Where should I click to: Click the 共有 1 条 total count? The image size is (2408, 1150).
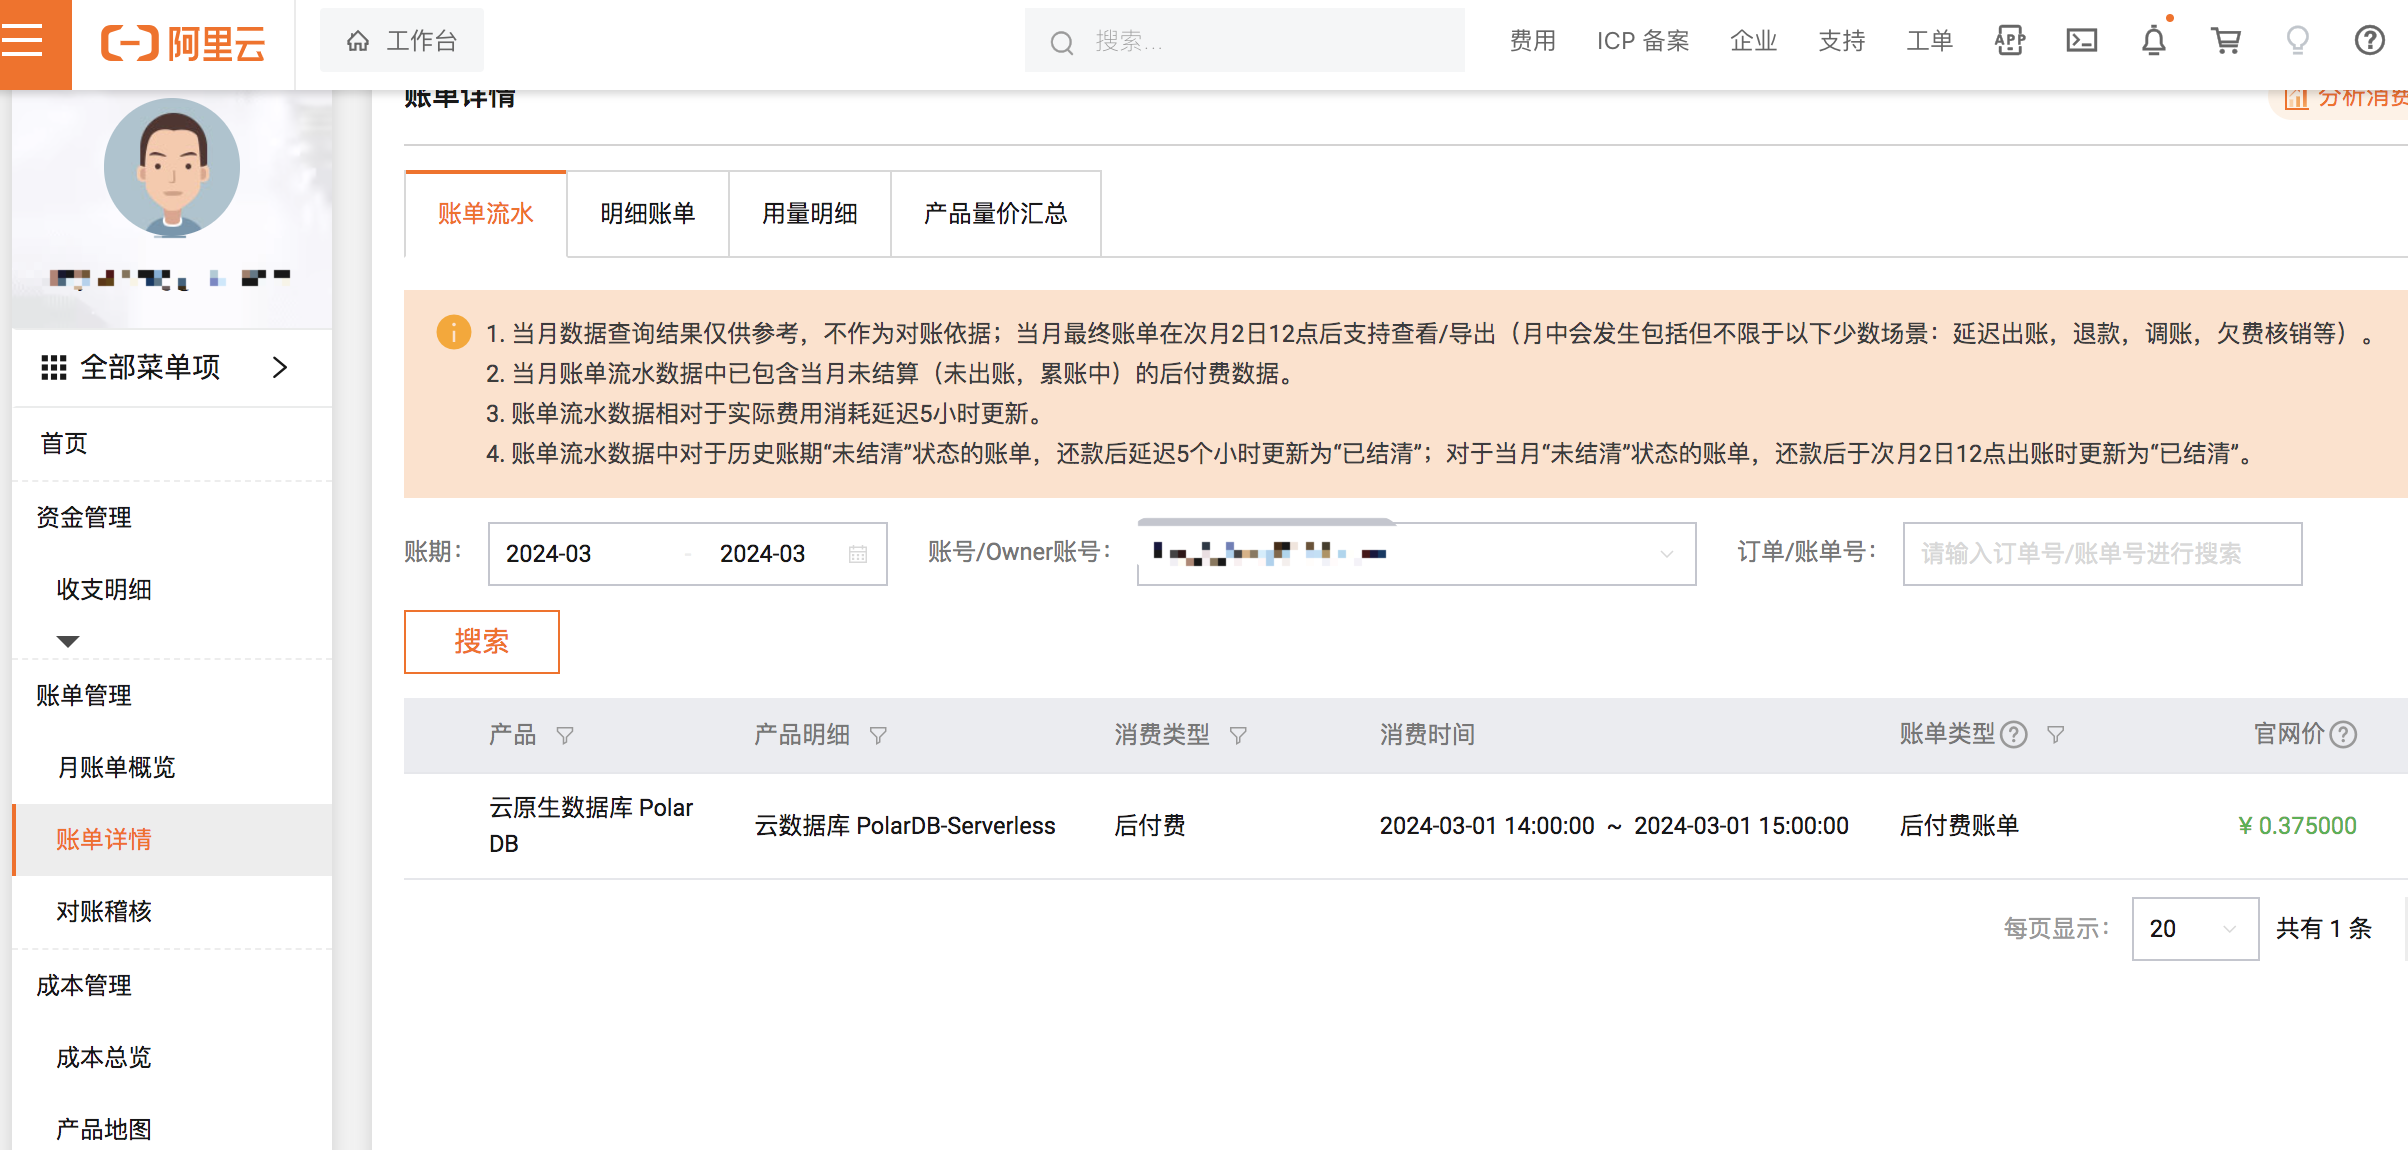click(2324, 929)
